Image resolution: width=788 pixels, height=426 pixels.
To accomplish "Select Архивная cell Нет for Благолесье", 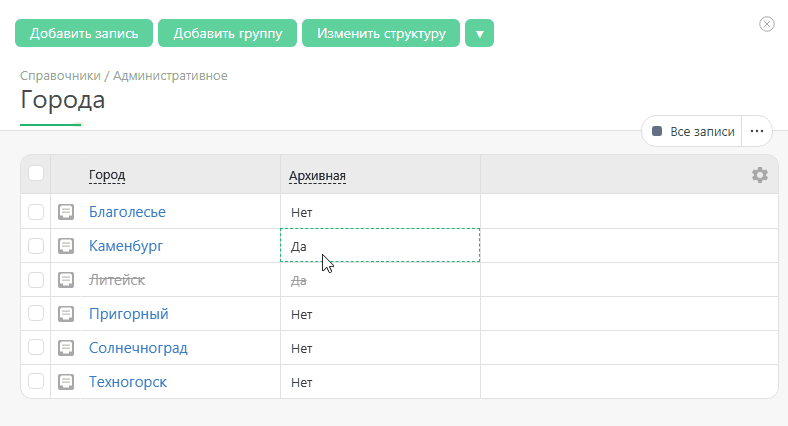I will click(380, 211).
